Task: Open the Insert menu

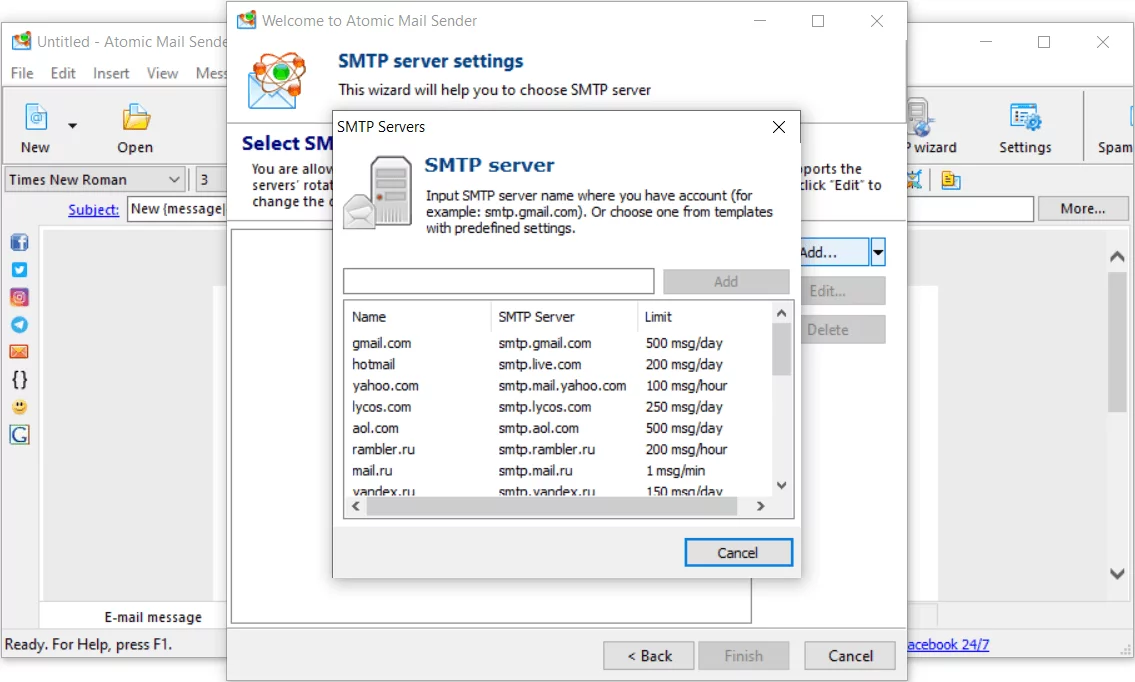Action: [110, 73]
